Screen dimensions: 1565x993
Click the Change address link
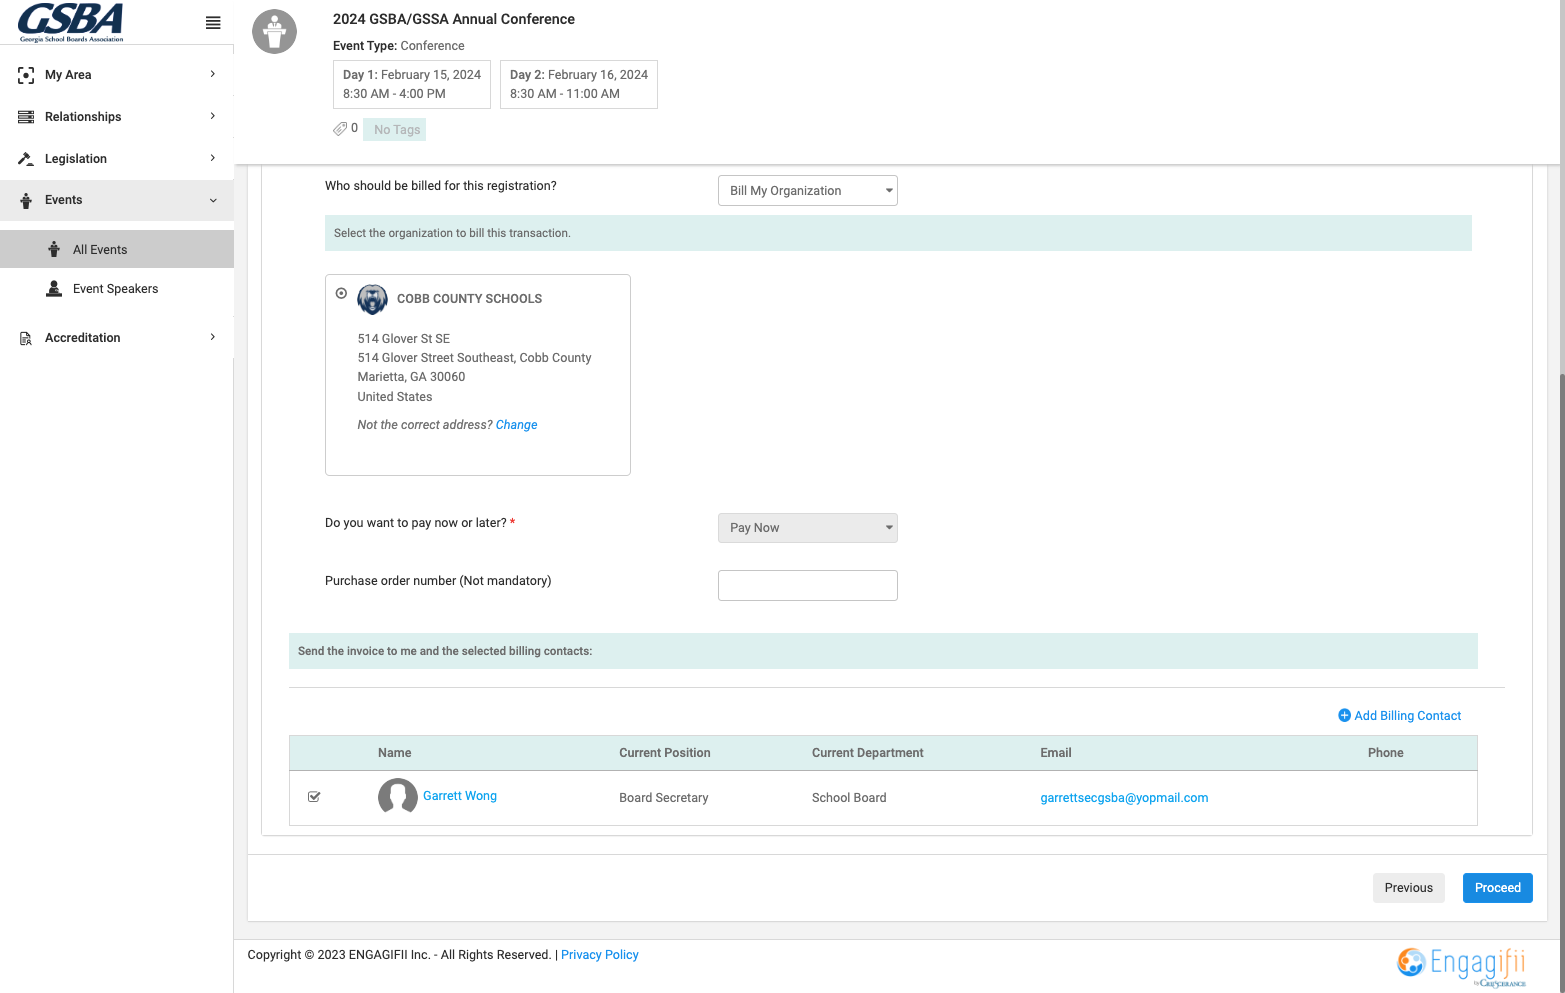(x=516, y=425)
